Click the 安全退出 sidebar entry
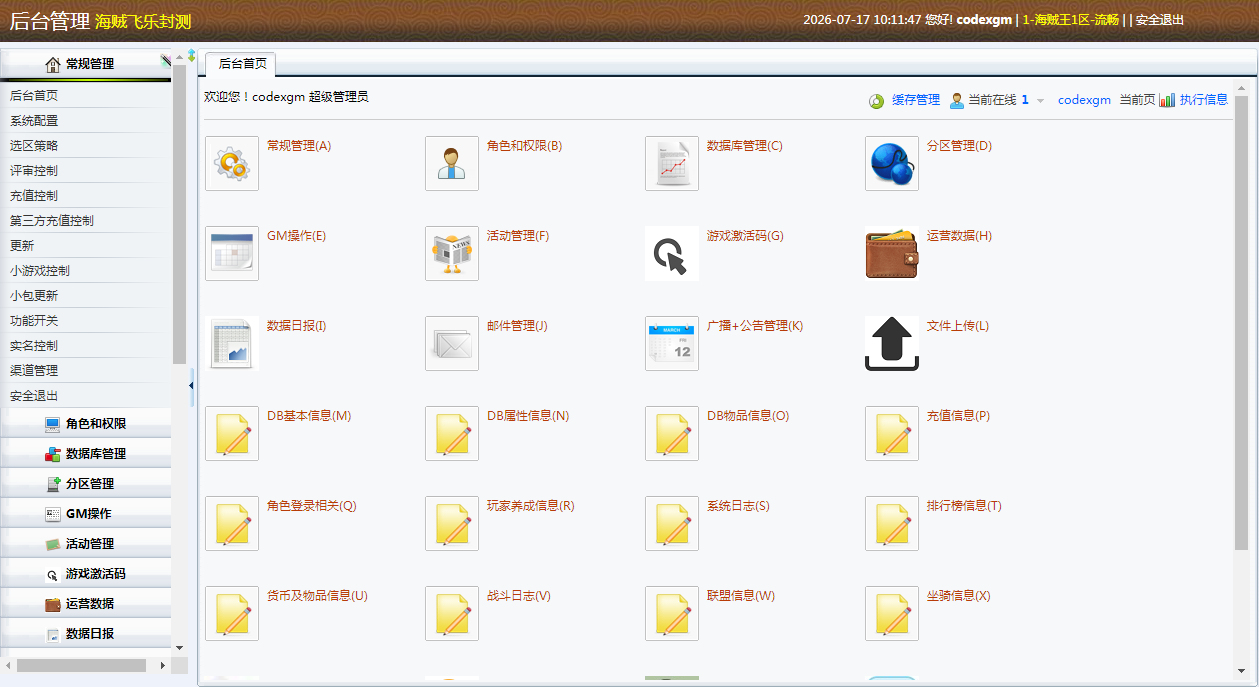 (x=34, y=395)
